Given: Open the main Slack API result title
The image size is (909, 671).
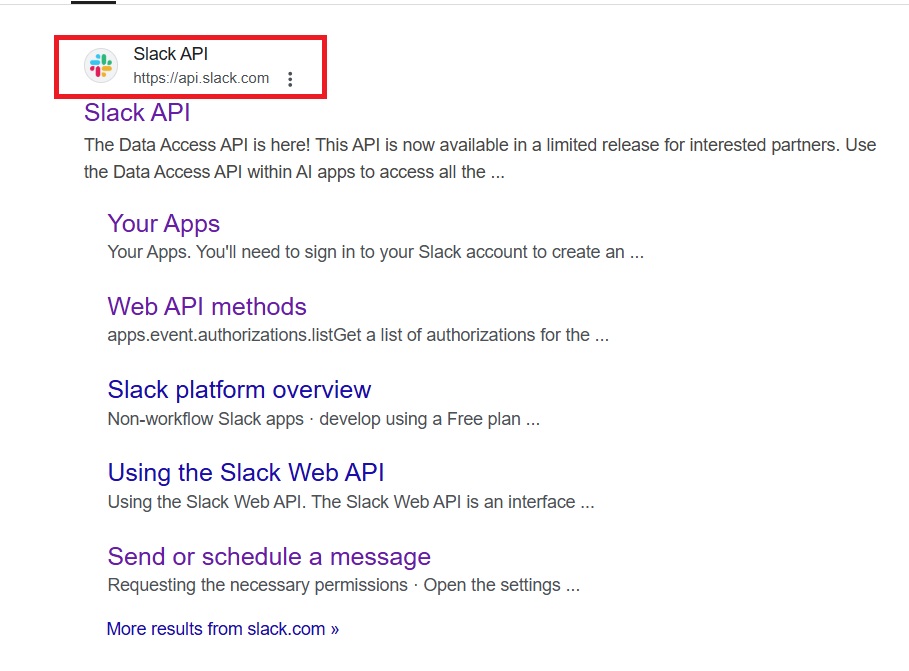Looking at the screenshot, I should click(x=137, y=113).
